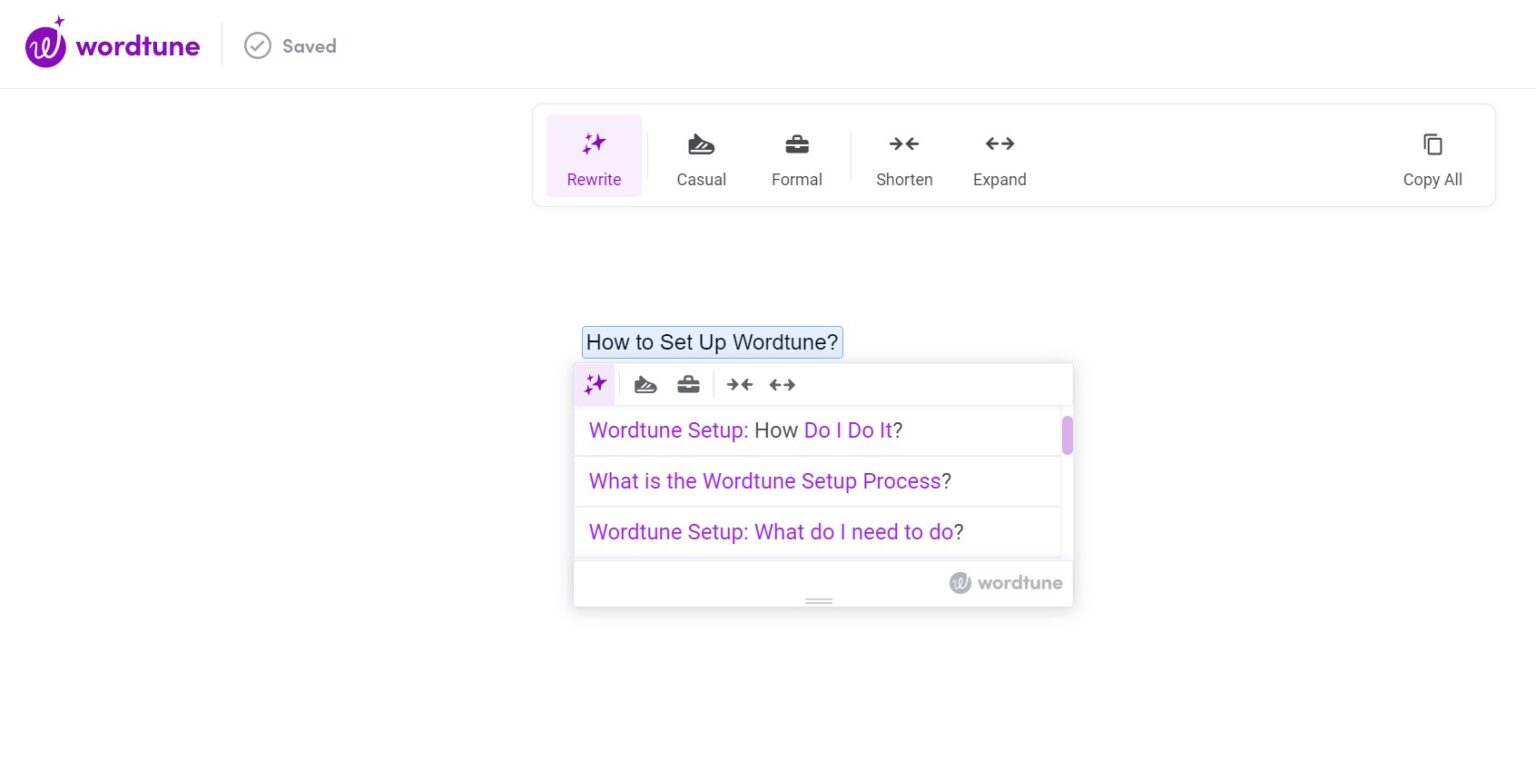Click the Casual sneaker icon
Screen dimensions: 1536x780
tap(701, 143)
